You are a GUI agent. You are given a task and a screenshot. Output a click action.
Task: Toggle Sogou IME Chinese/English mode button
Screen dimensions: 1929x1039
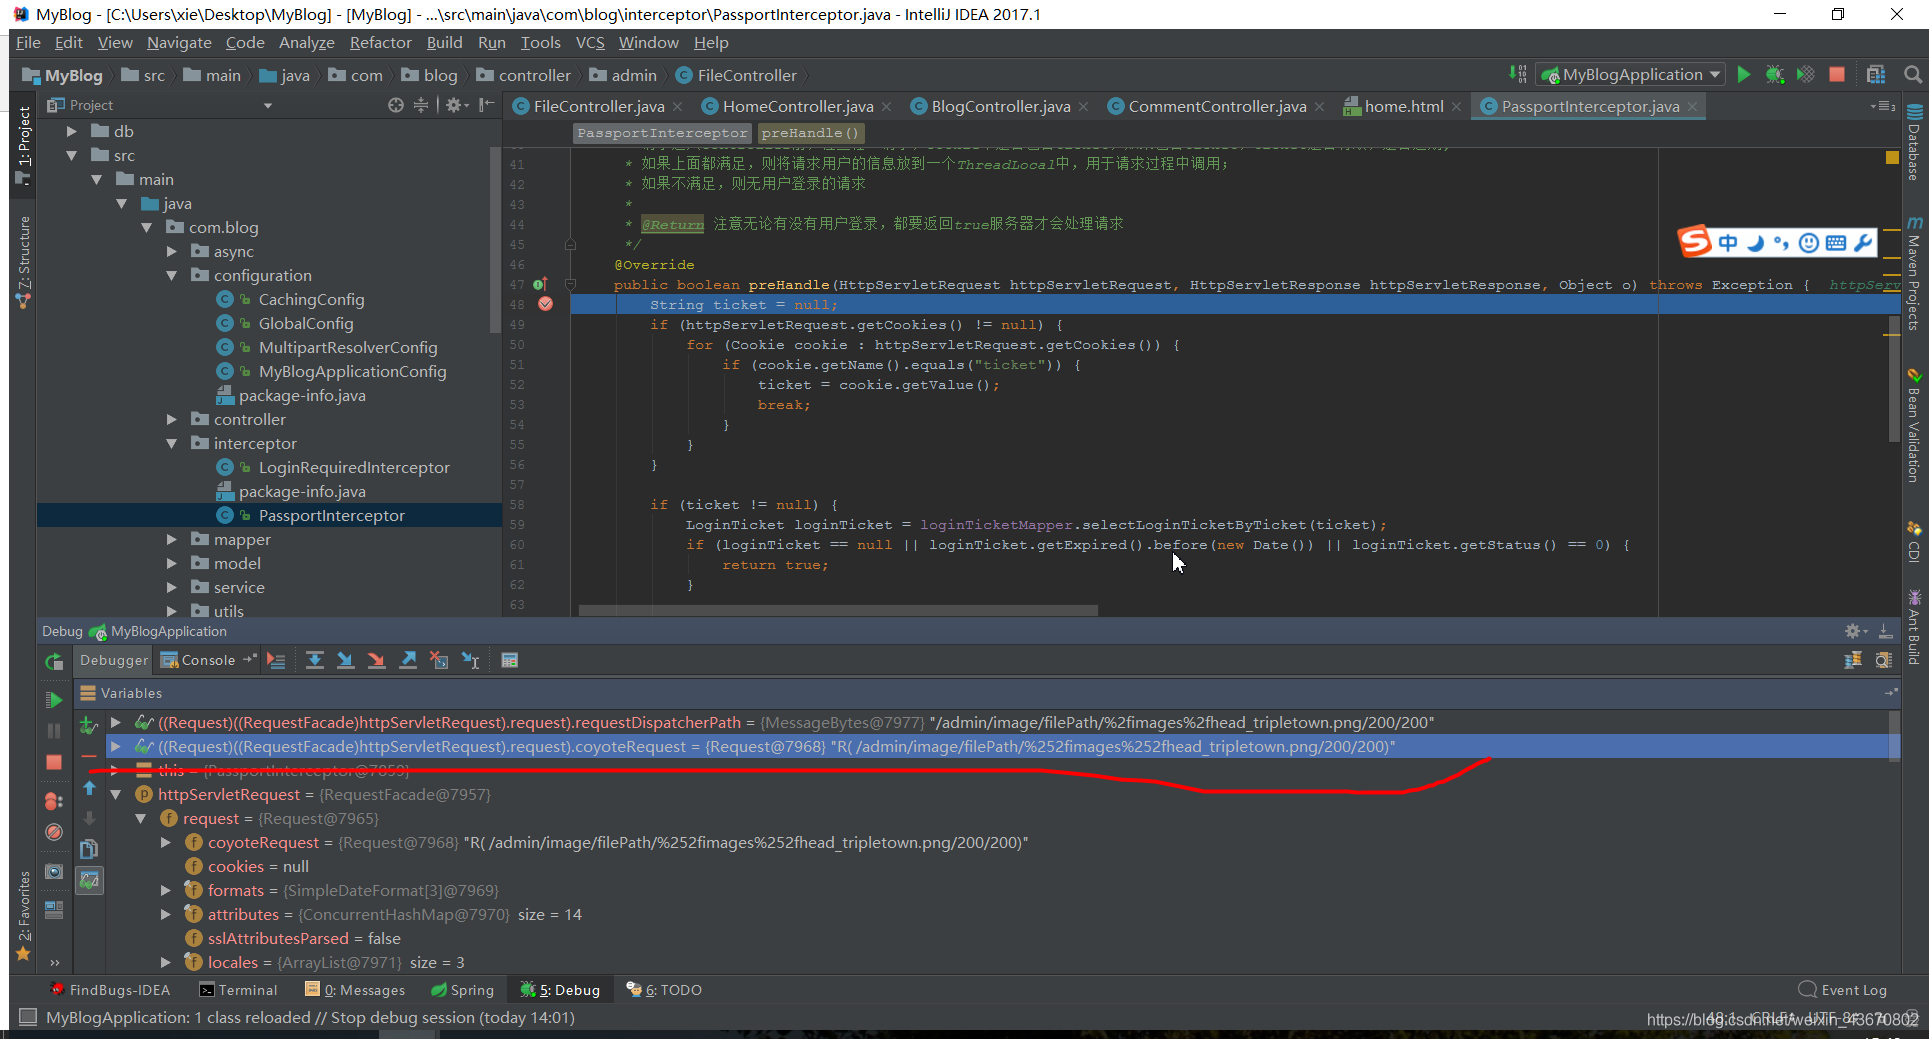[x=1728, y=242]
